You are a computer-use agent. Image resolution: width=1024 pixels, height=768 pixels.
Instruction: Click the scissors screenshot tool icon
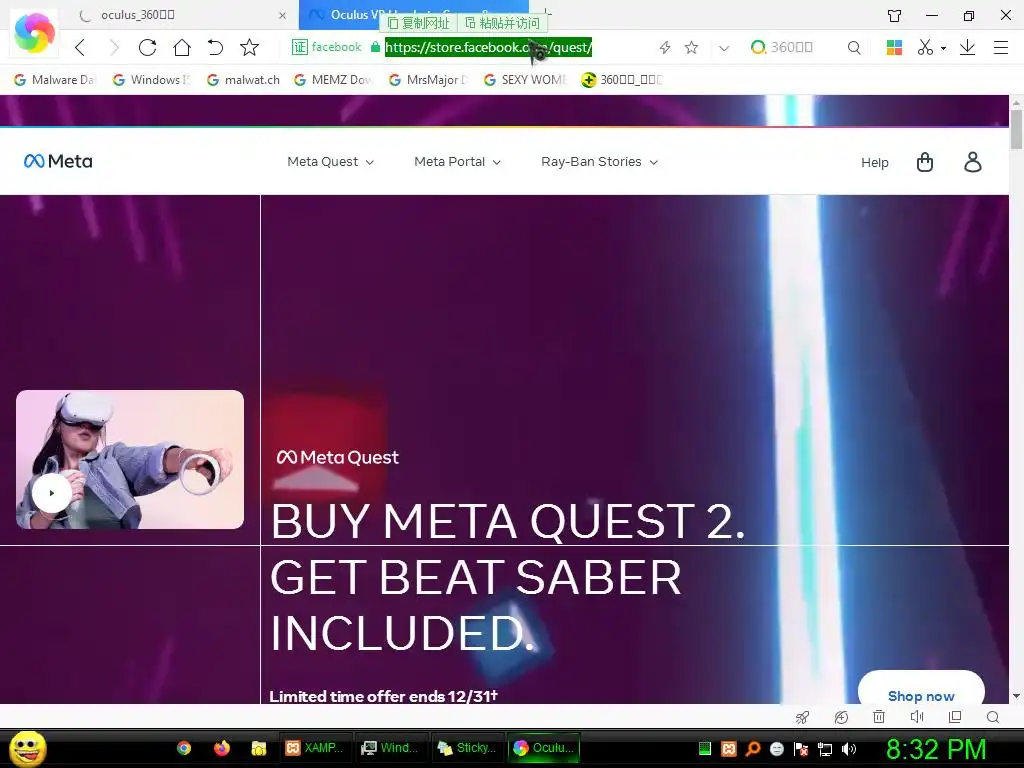[x=925, y=47]
